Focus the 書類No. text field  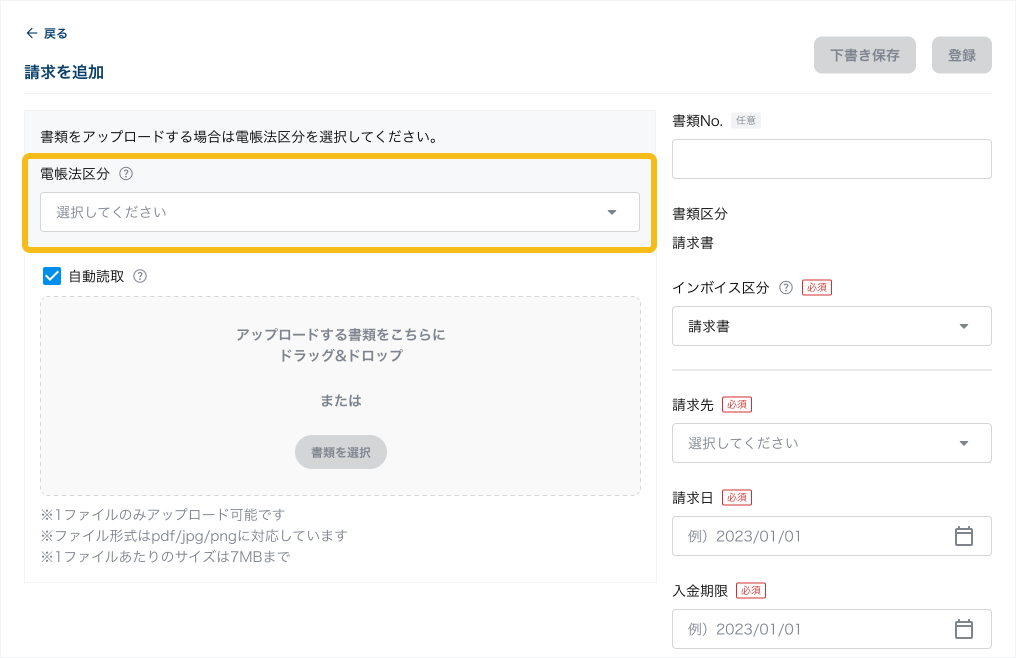pyautogui.click(x=831, y=159)
